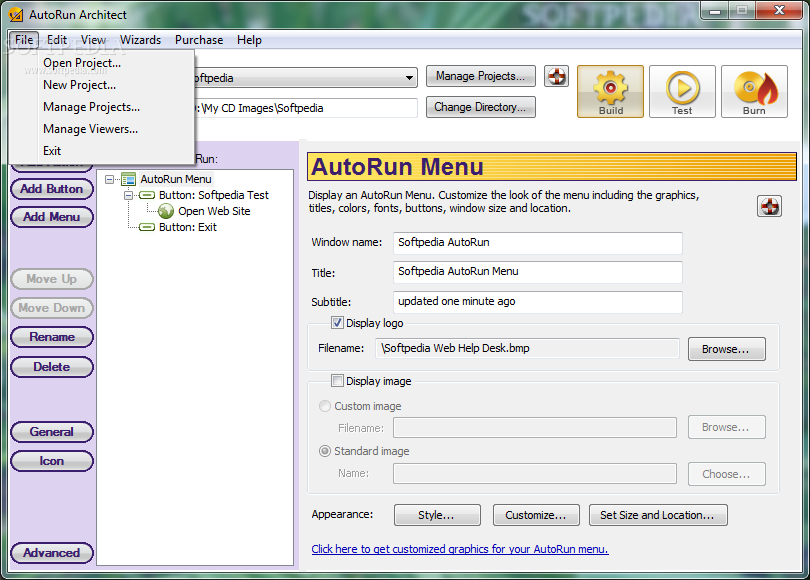Click the Manage Projects... toolbar button

(480, 76)
